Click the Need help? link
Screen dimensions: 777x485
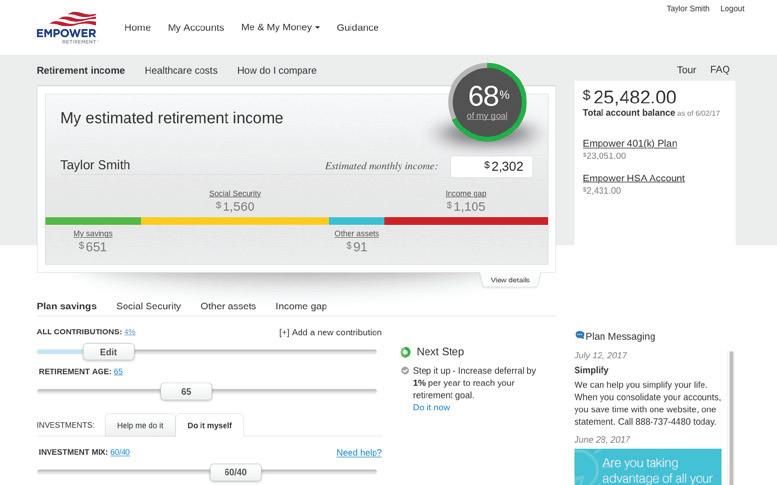point(359,453)
